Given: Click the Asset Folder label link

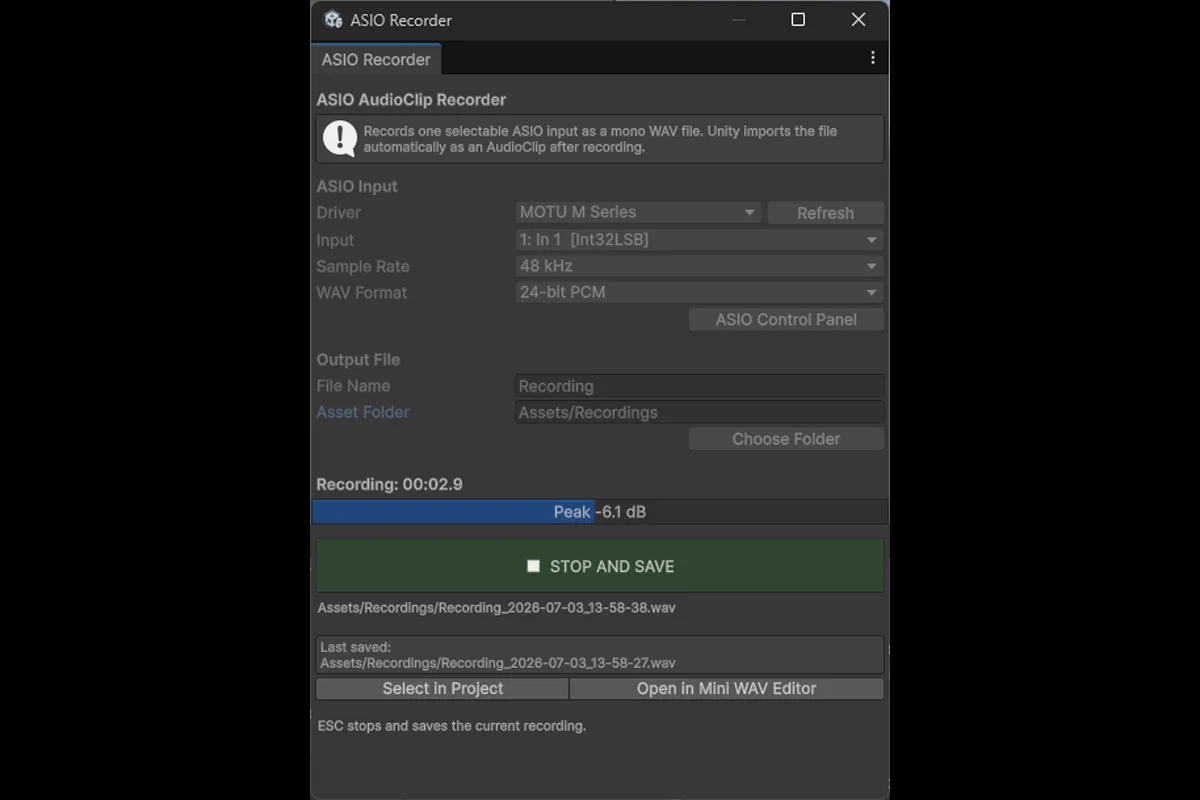Looking at the screenshot, I should point(363,412).
